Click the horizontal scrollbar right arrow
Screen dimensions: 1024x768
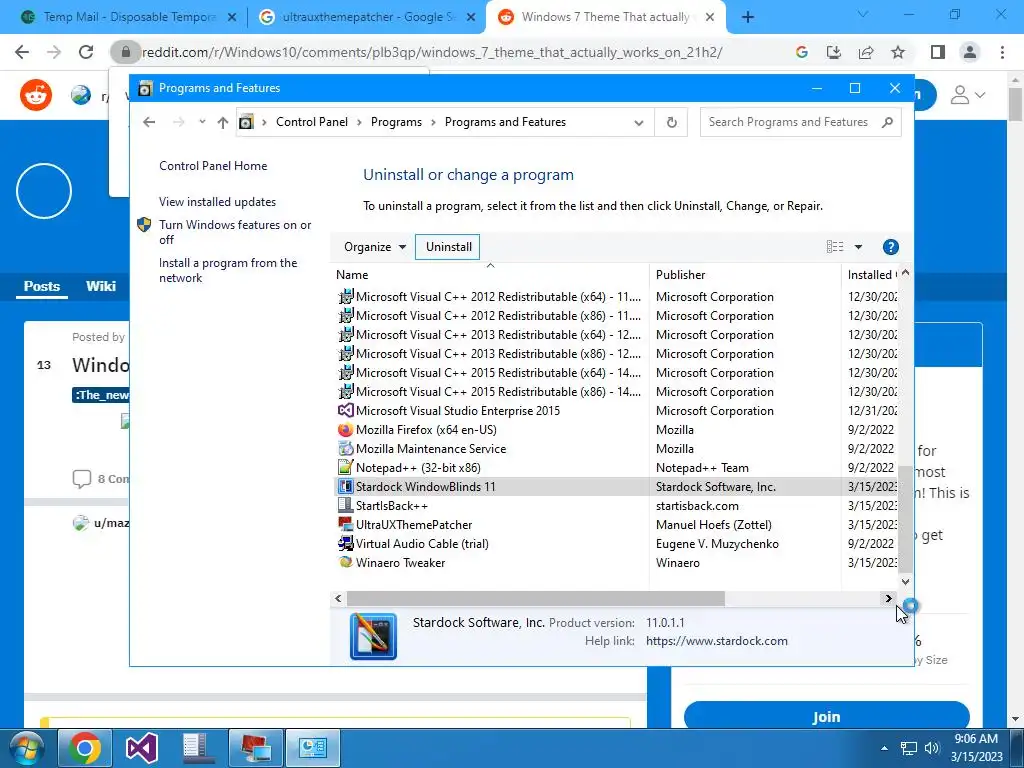tap(888, 598)
